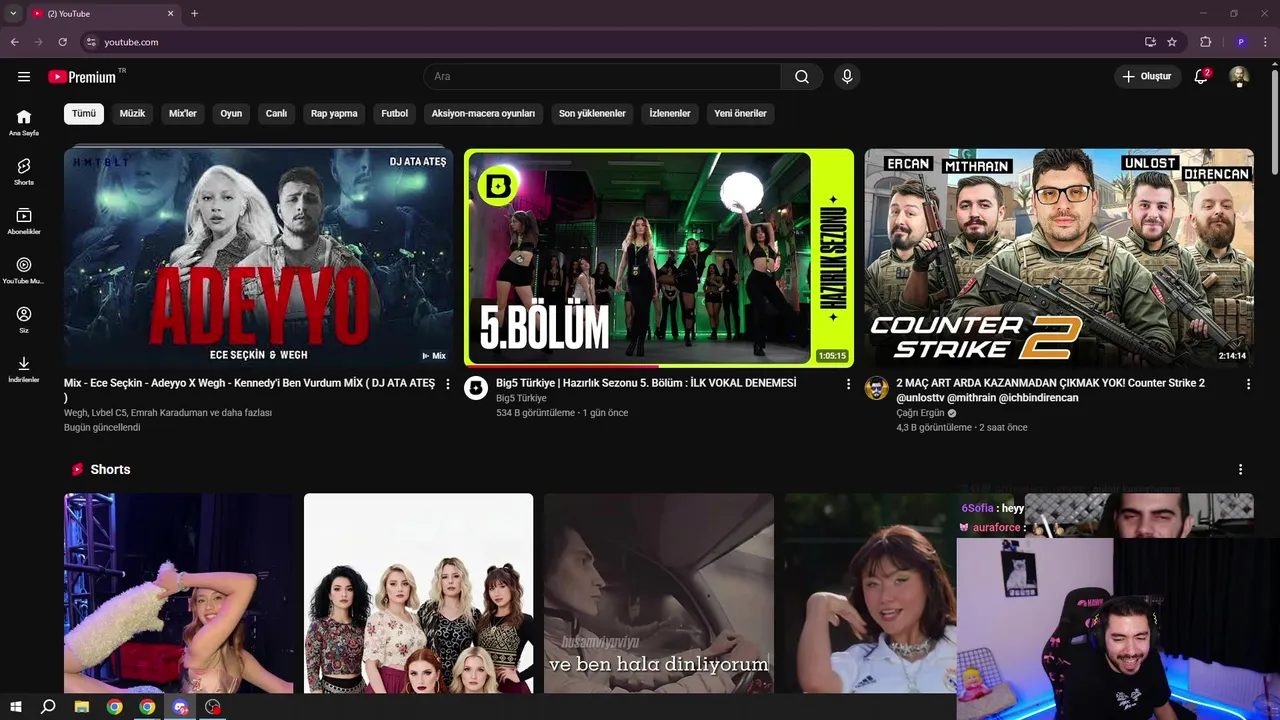Select Aksiyon-macera oyunları chip

pos(483,114)
